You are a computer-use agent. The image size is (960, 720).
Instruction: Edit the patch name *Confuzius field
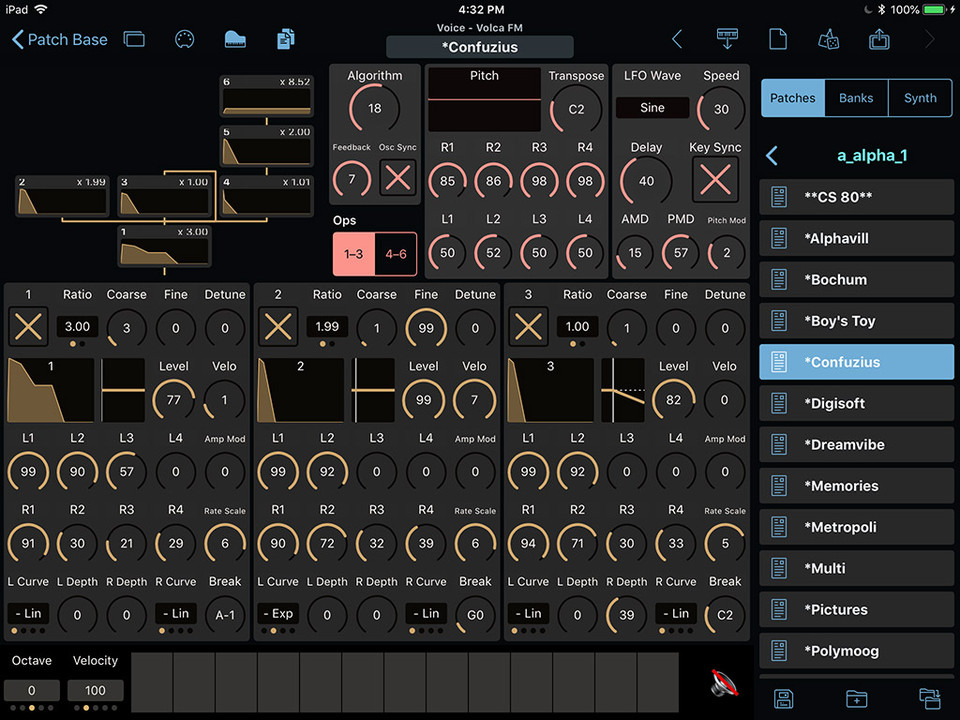pos(479,47)
